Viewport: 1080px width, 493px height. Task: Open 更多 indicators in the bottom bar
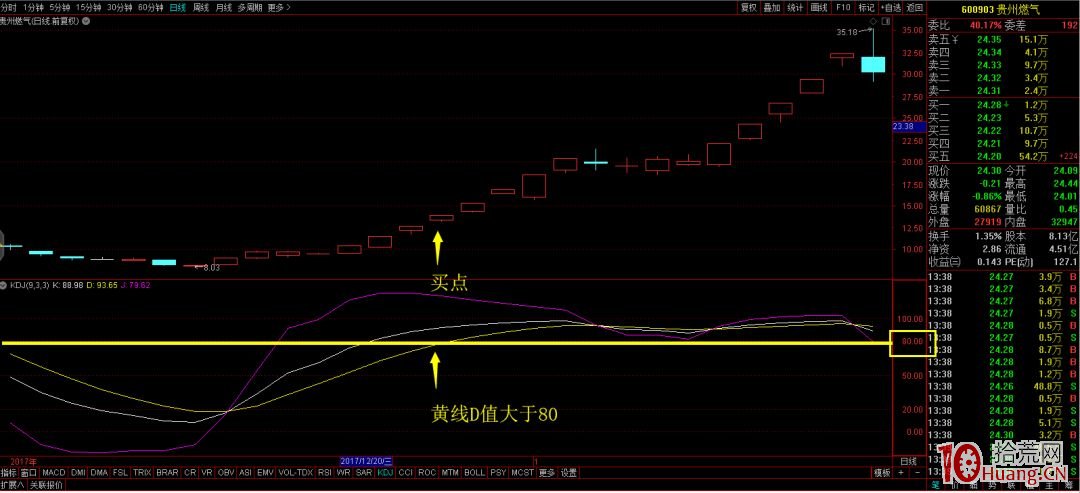tap(547, 473)
